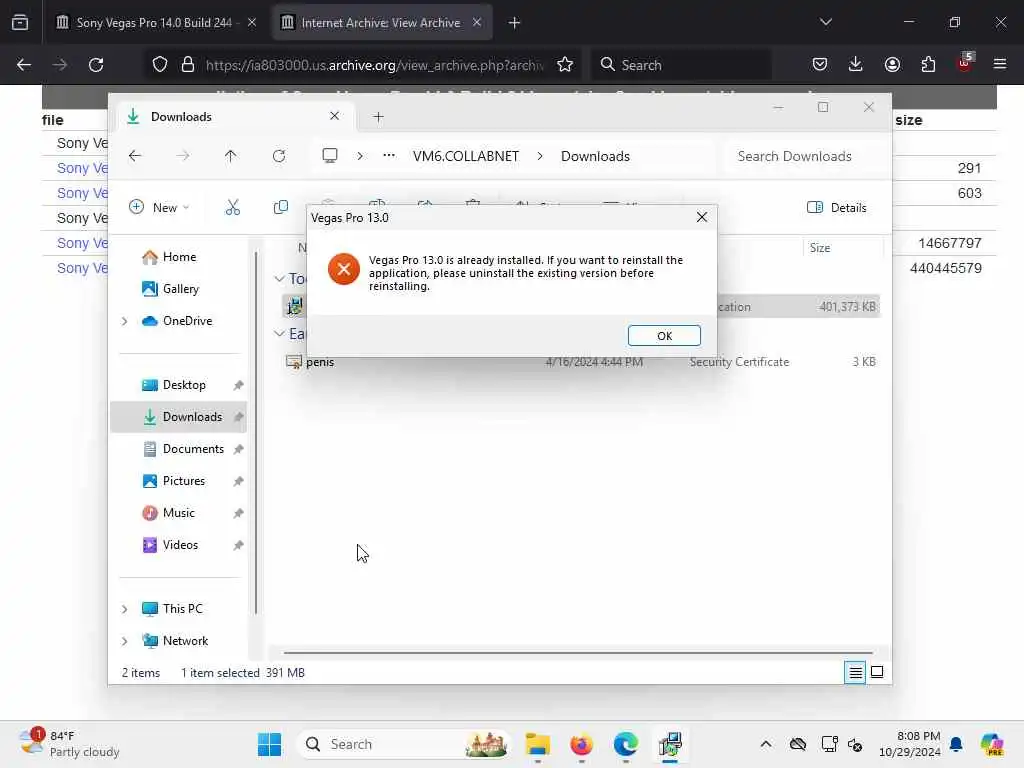Expand the OneDrive tree node

pyautogui.click(x=125, y=321)
